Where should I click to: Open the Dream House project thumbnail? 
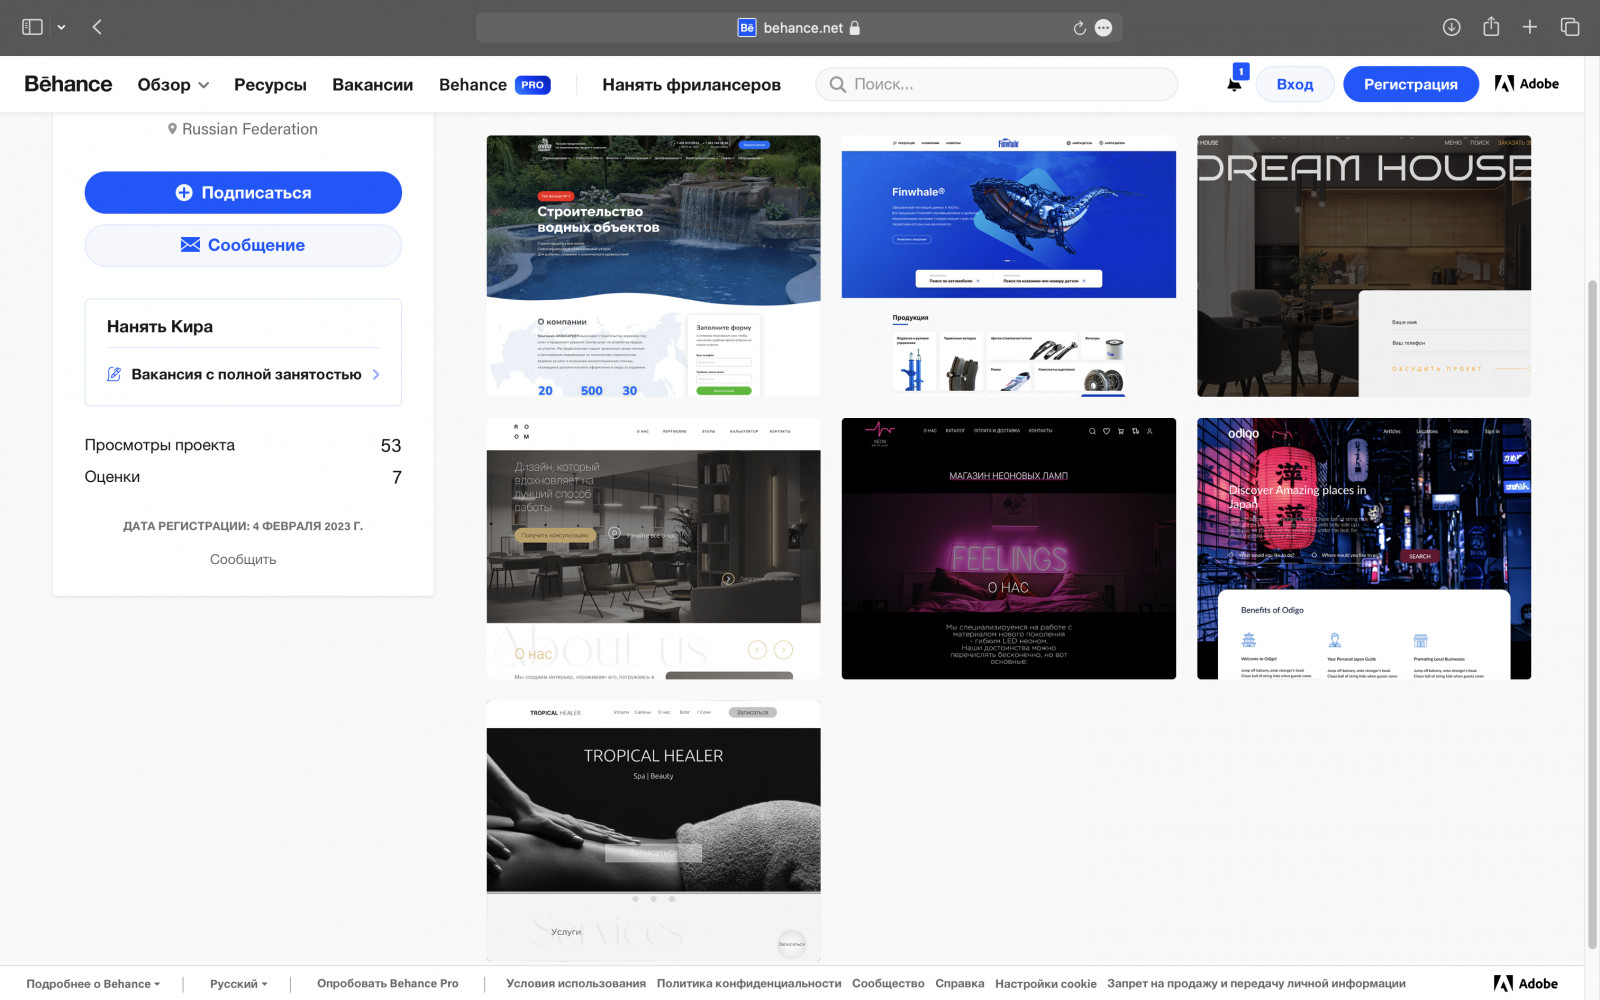(1364, 266)
